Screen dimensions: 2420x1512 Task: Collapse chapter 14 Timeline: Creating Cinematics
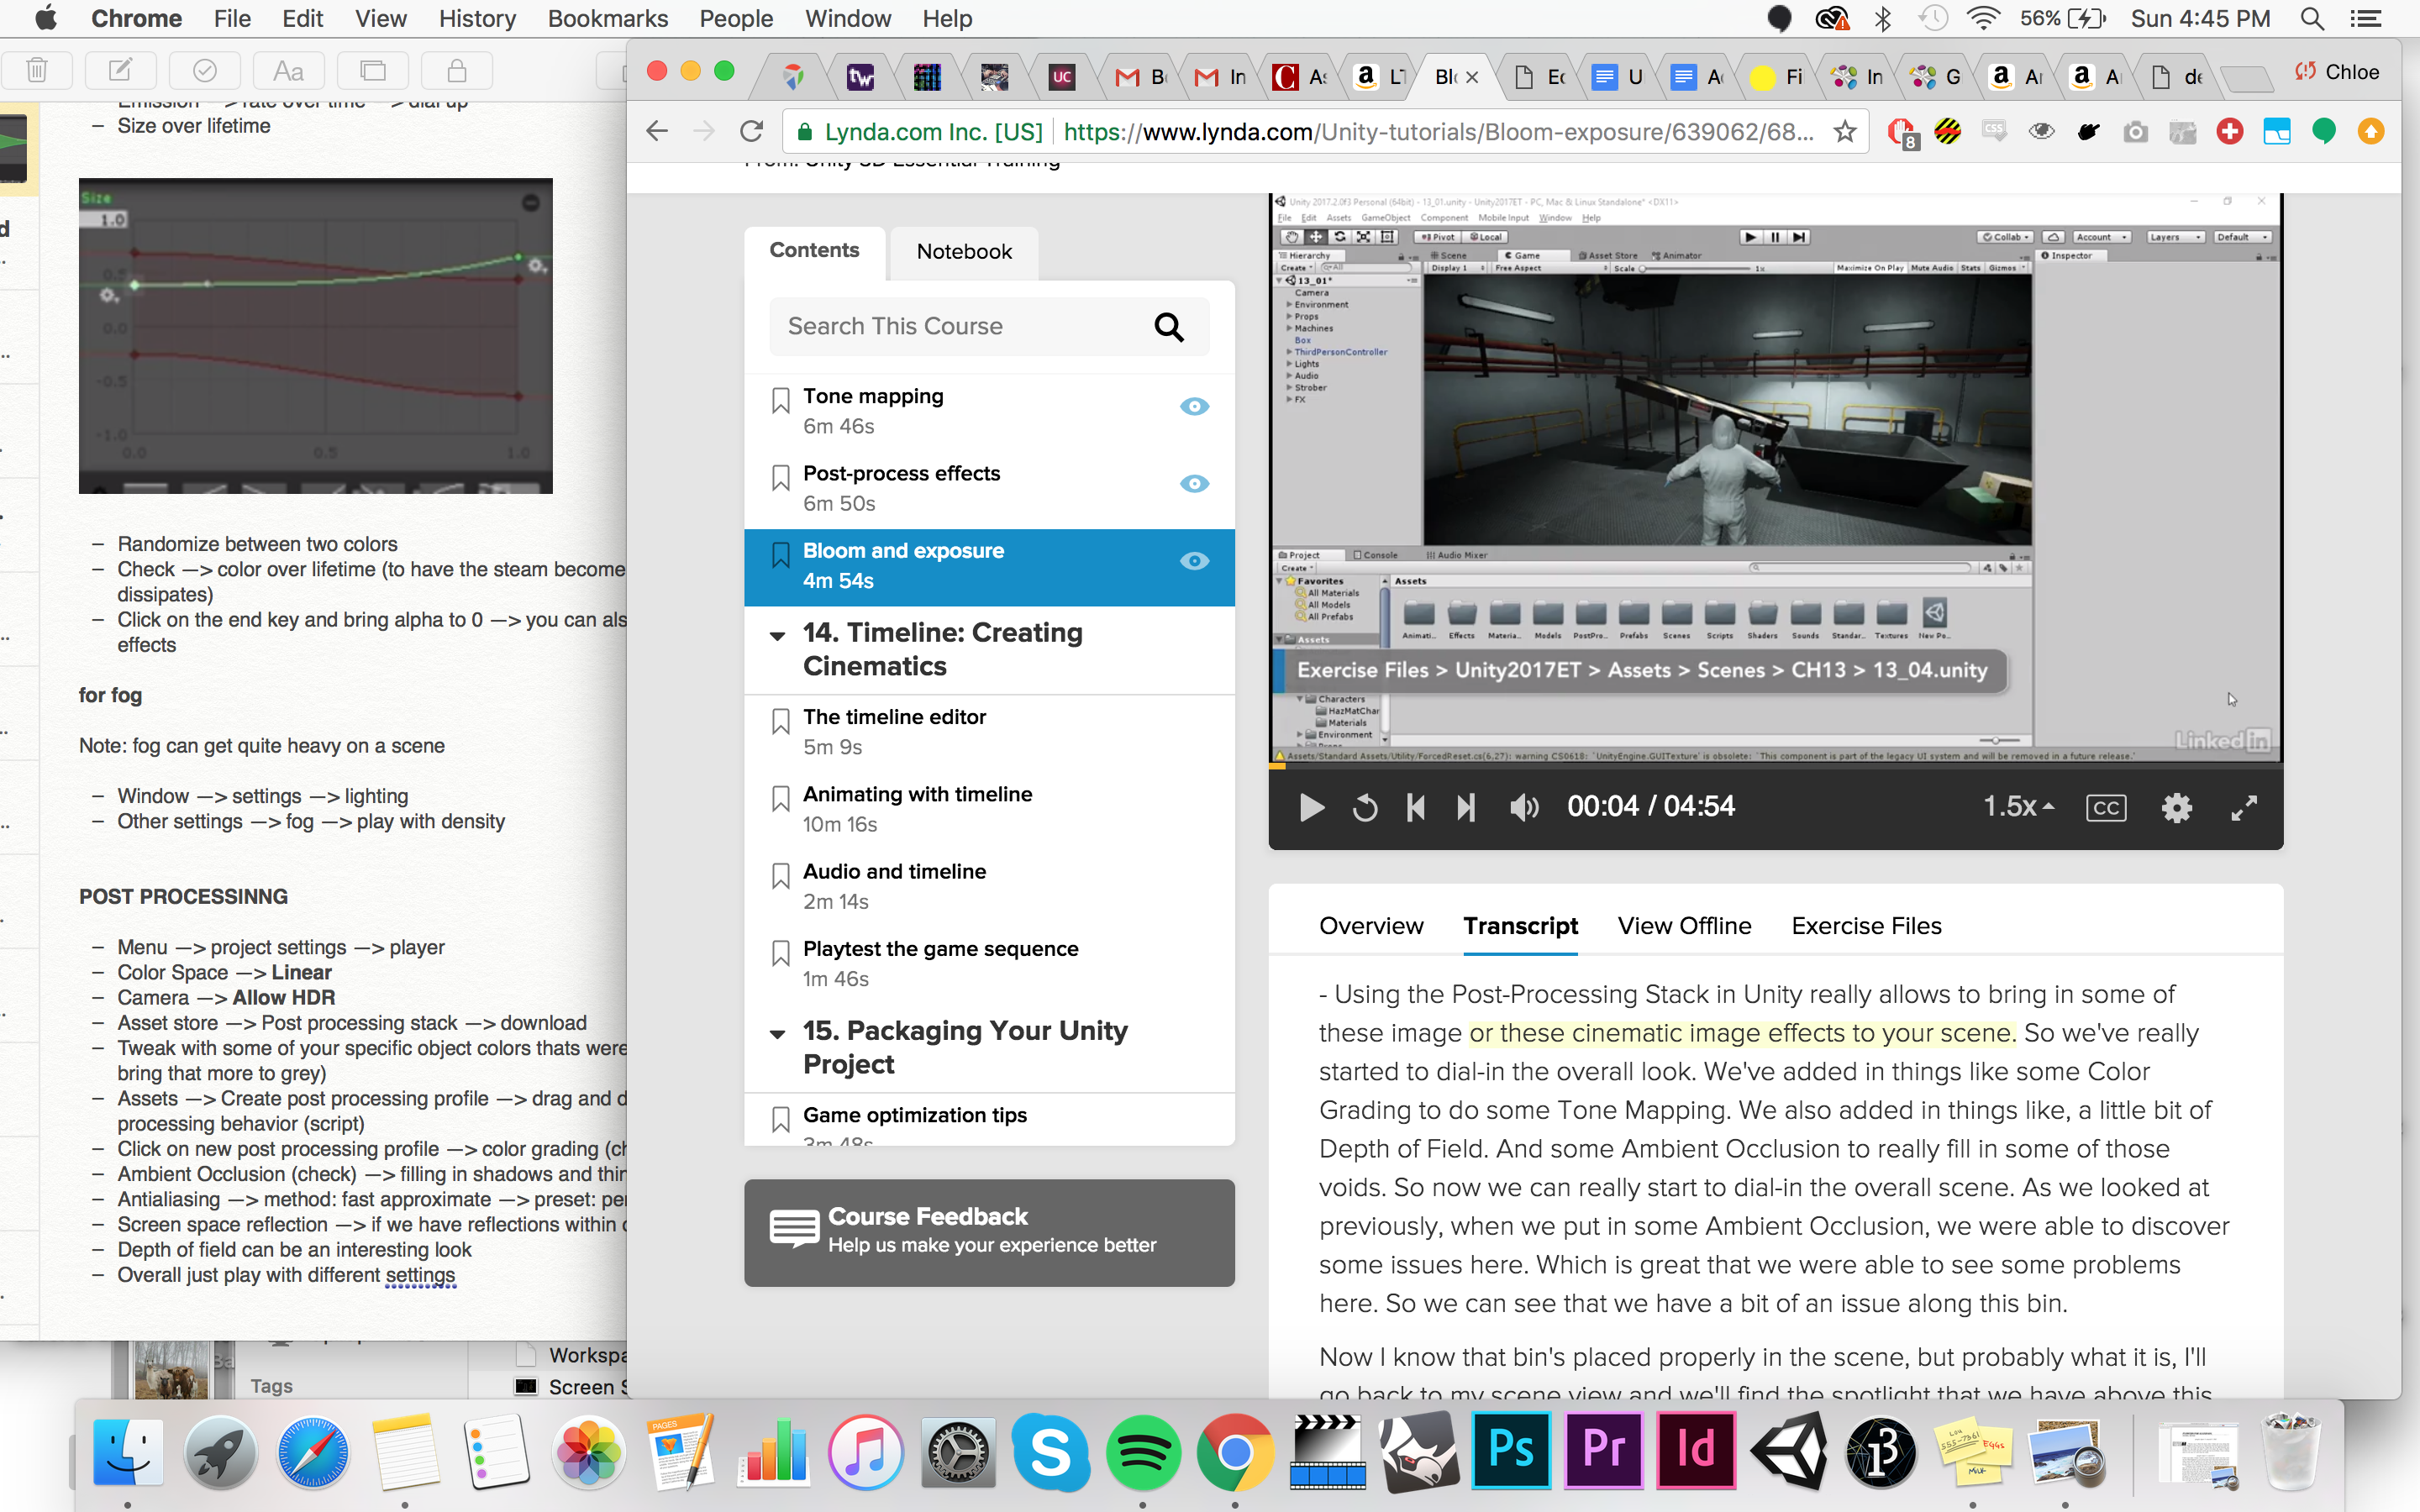(777, 636)
